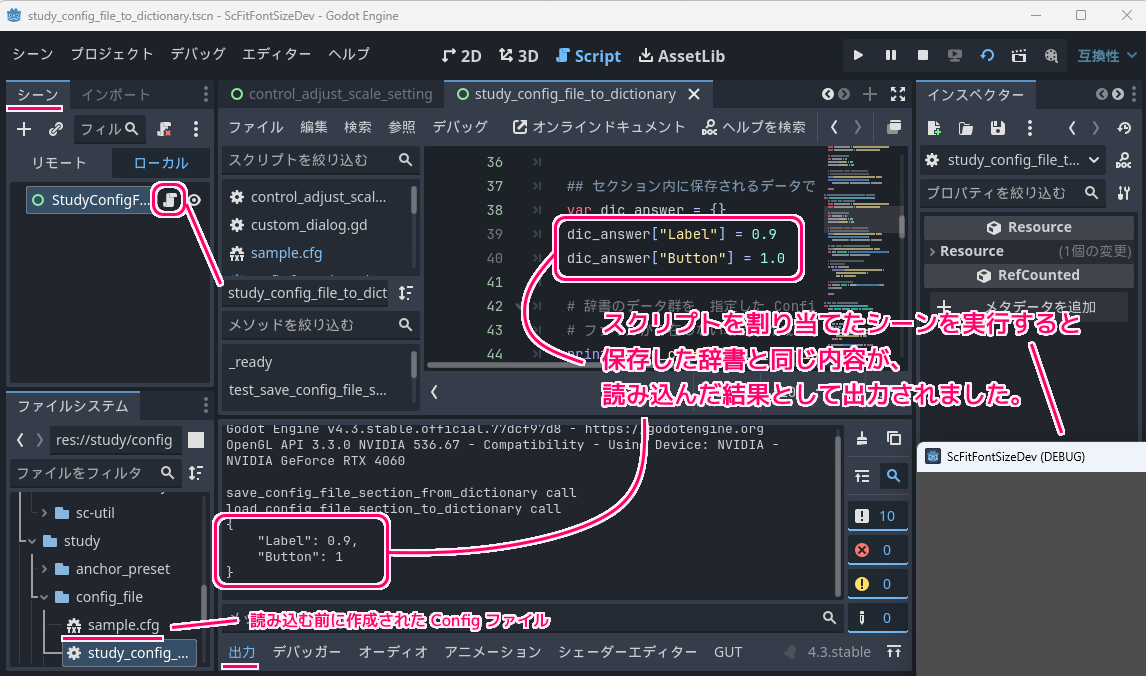Viewport: 1146px width, 676px height.
Task: Add a new node with plus icon
Action: (x=25, y=129)
